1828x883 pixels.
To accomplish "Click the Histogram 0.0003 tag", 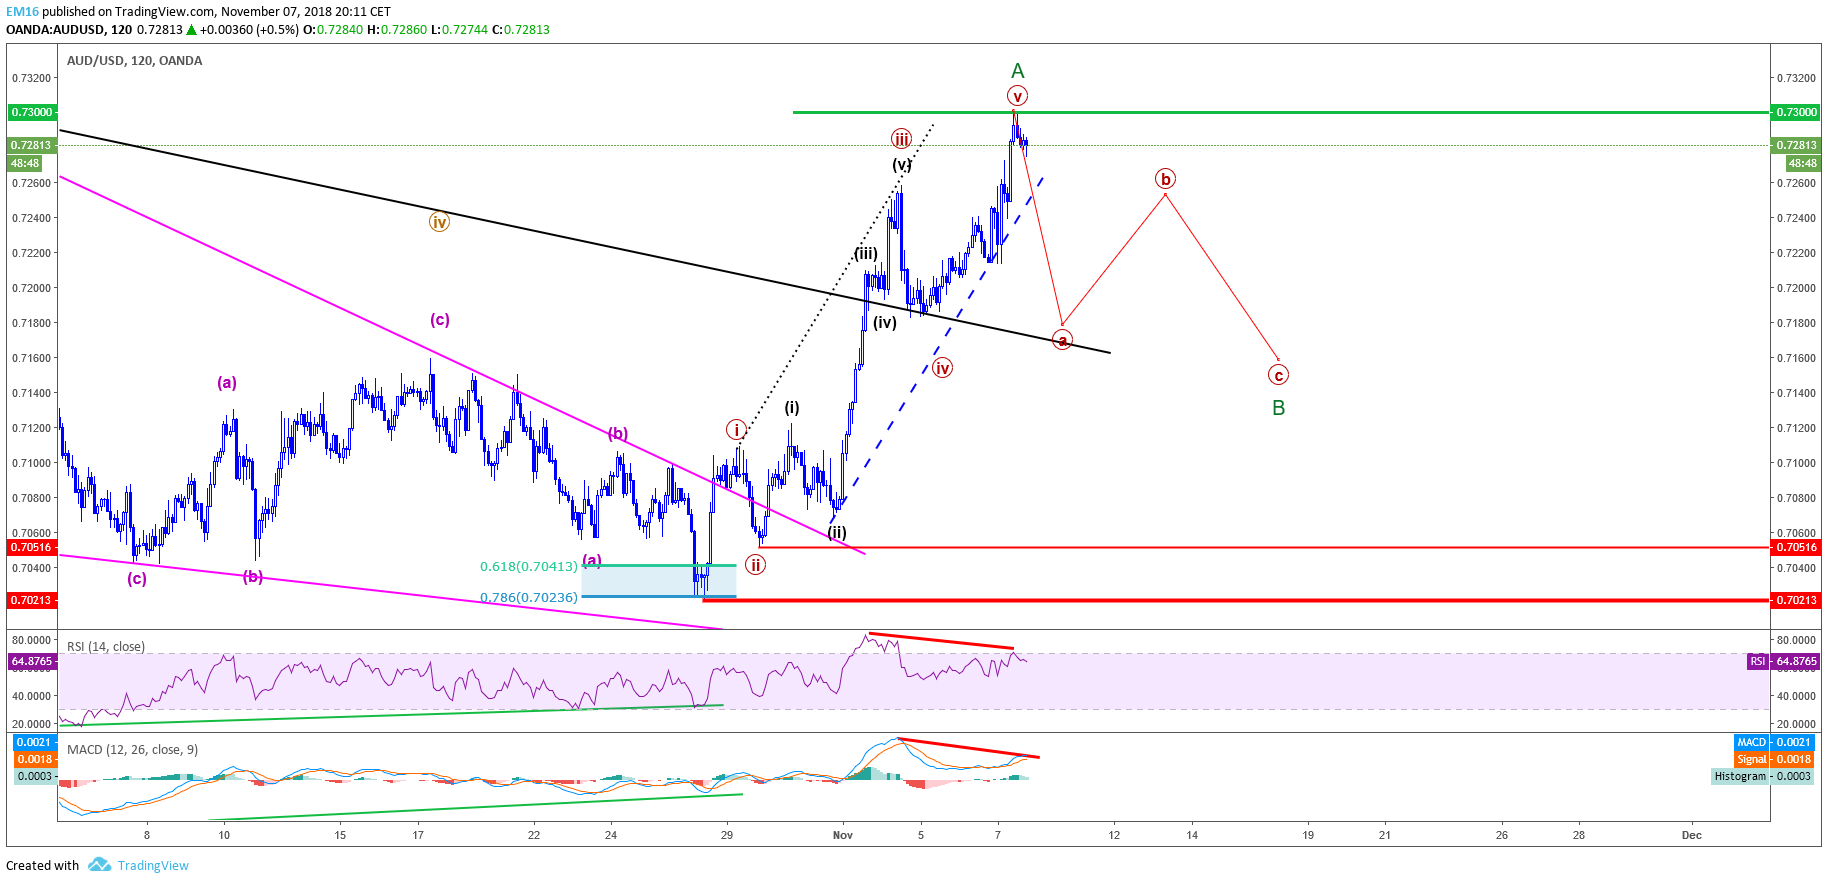I will (1762, 776).
